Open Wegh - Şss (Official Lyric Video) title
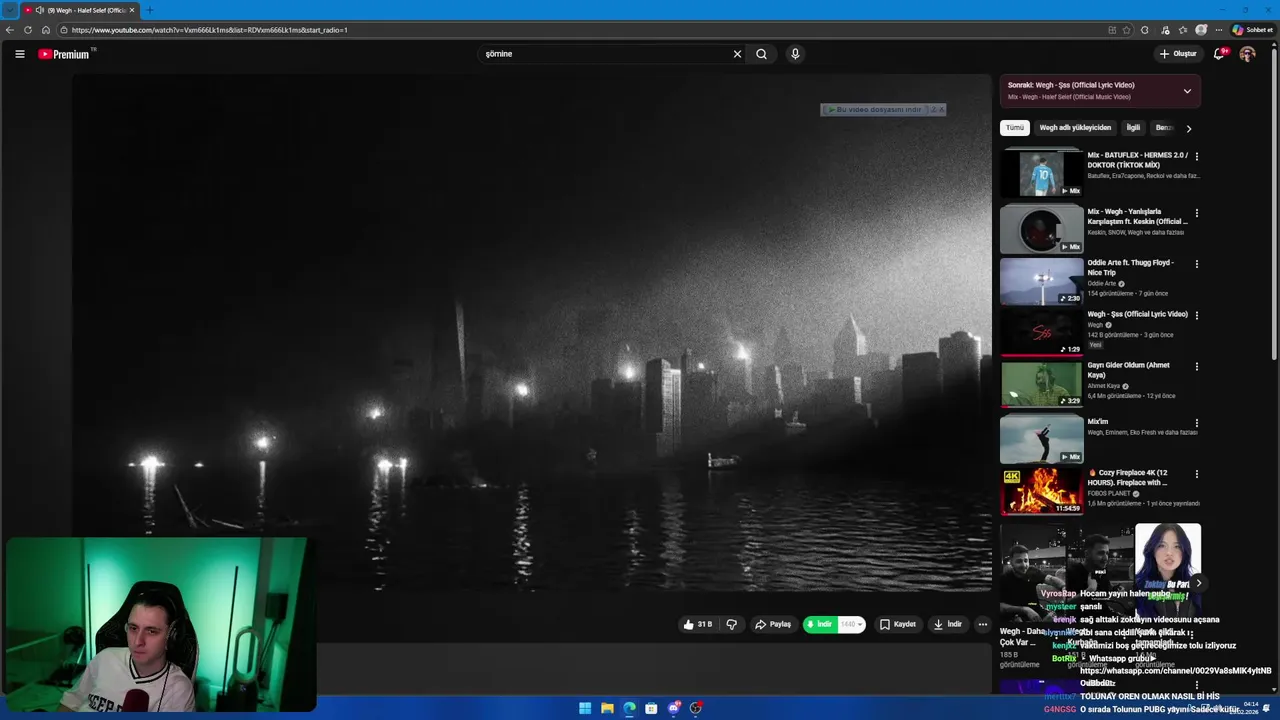1280x720 pixels. (1137, 314)
